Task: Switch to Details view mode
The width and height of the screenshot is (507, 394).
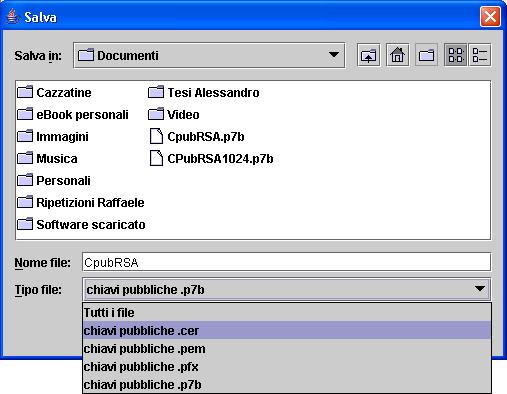Action: [480, 55]
